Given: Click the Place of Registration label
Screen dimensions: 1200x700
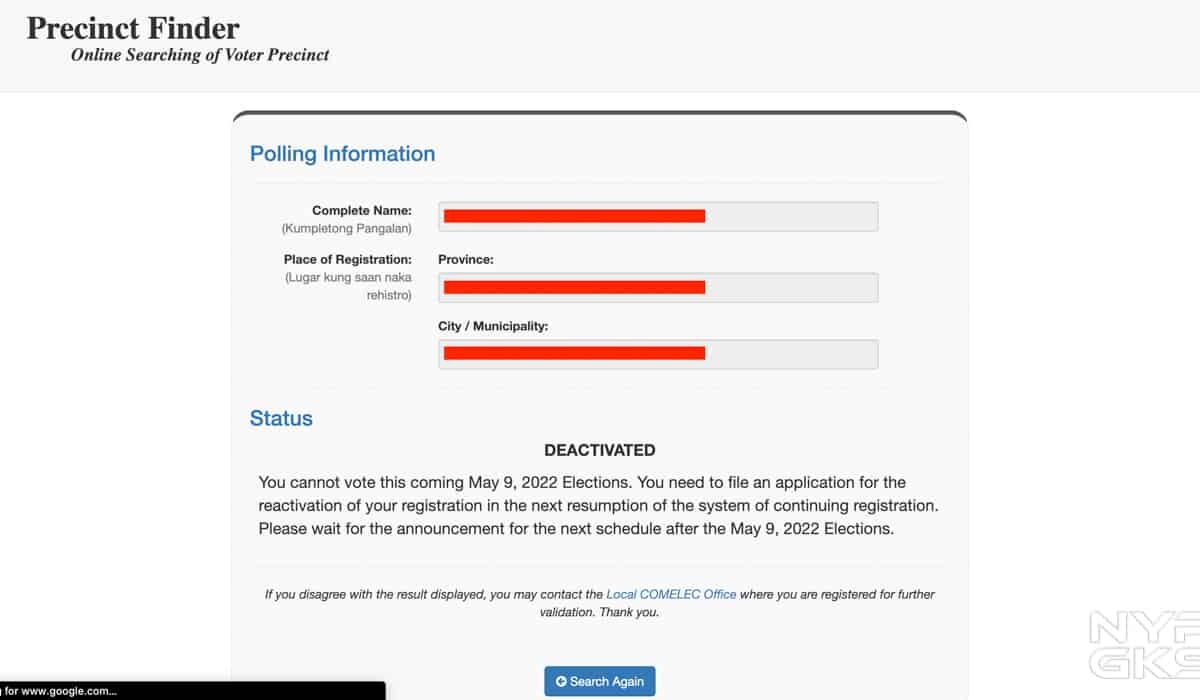Looking at the screenshot, I should 347,259.
